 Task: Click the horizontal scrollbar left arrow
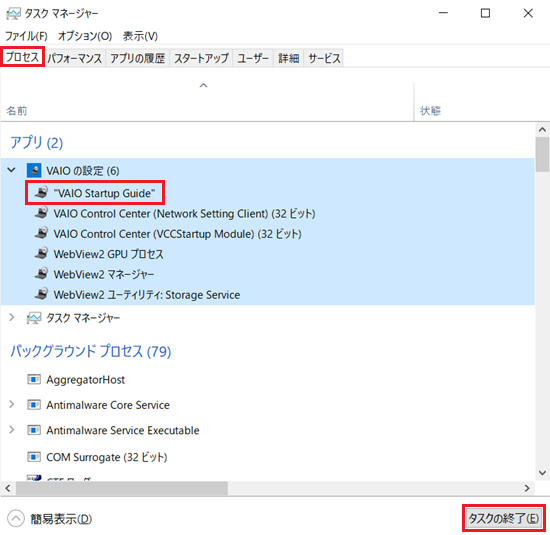point(8,488)
